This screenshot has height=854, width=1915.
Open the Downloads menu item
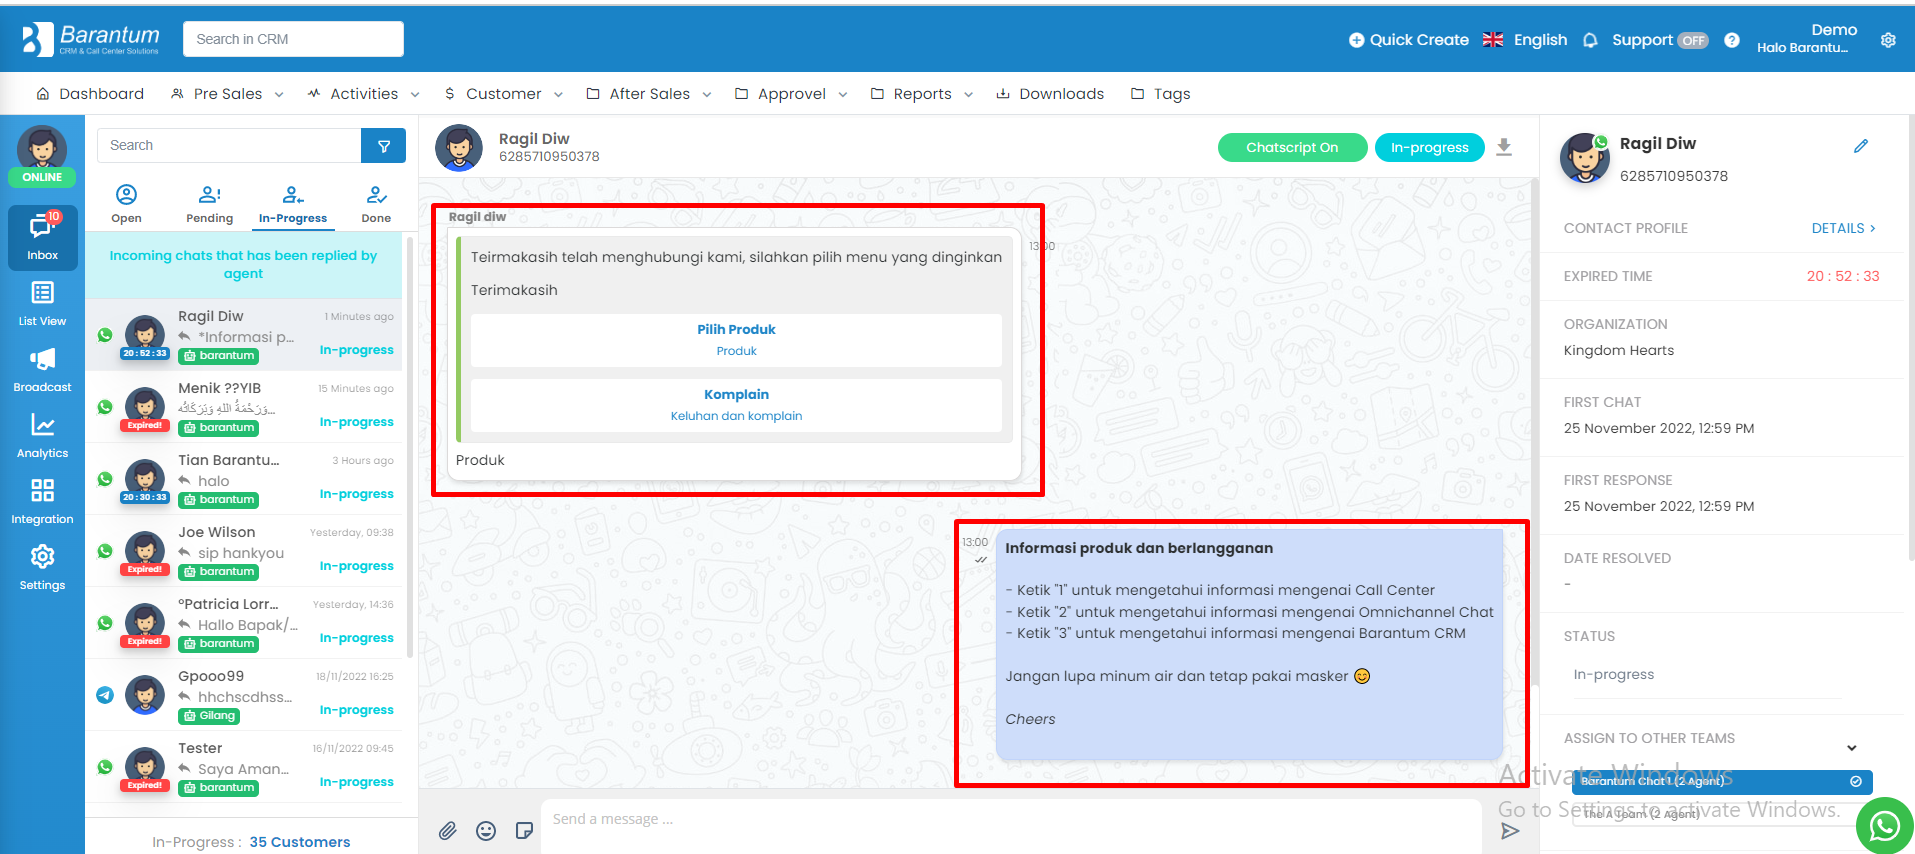(x=1050, y=94)
